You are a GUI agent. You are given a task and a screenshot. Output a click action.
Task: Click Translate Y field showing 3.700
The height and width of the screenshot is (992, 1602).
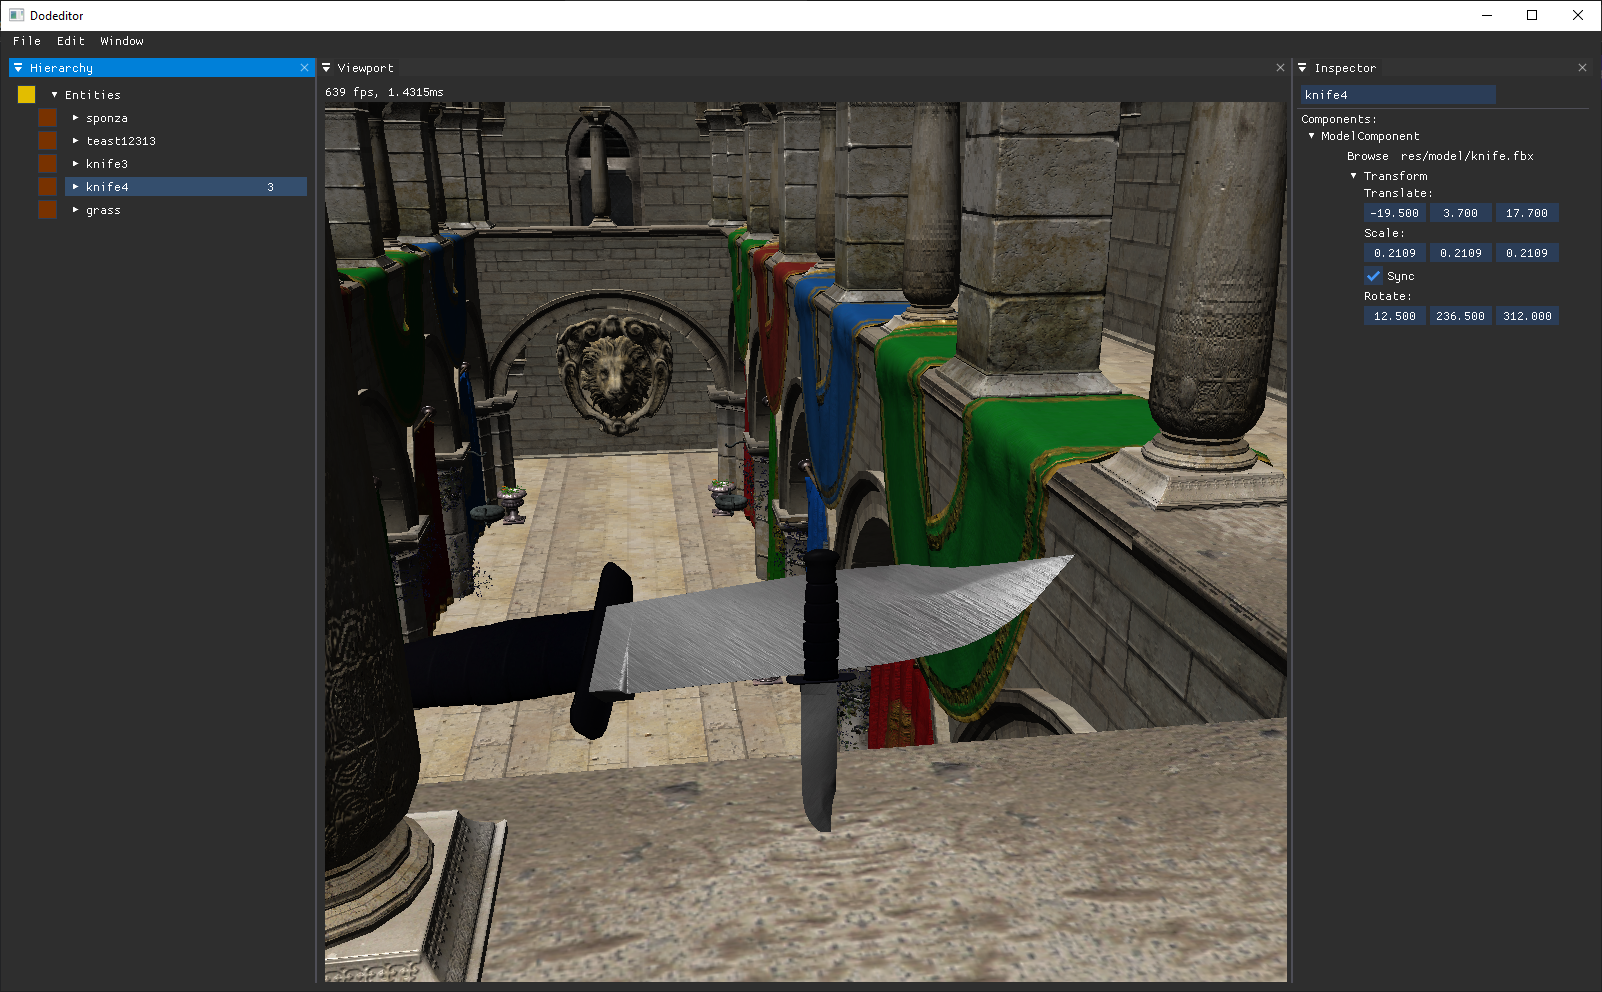[1460, 213]
